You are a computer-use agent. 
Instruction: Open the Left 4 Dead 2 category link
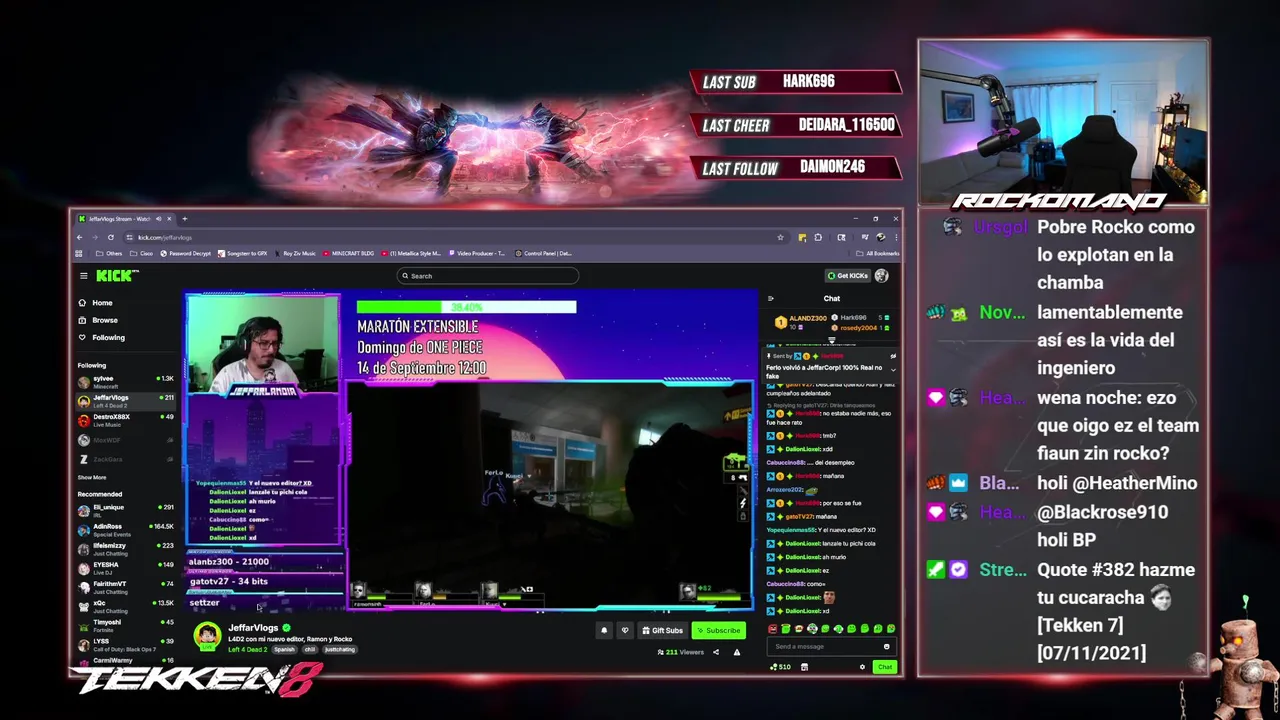[248, 649]
